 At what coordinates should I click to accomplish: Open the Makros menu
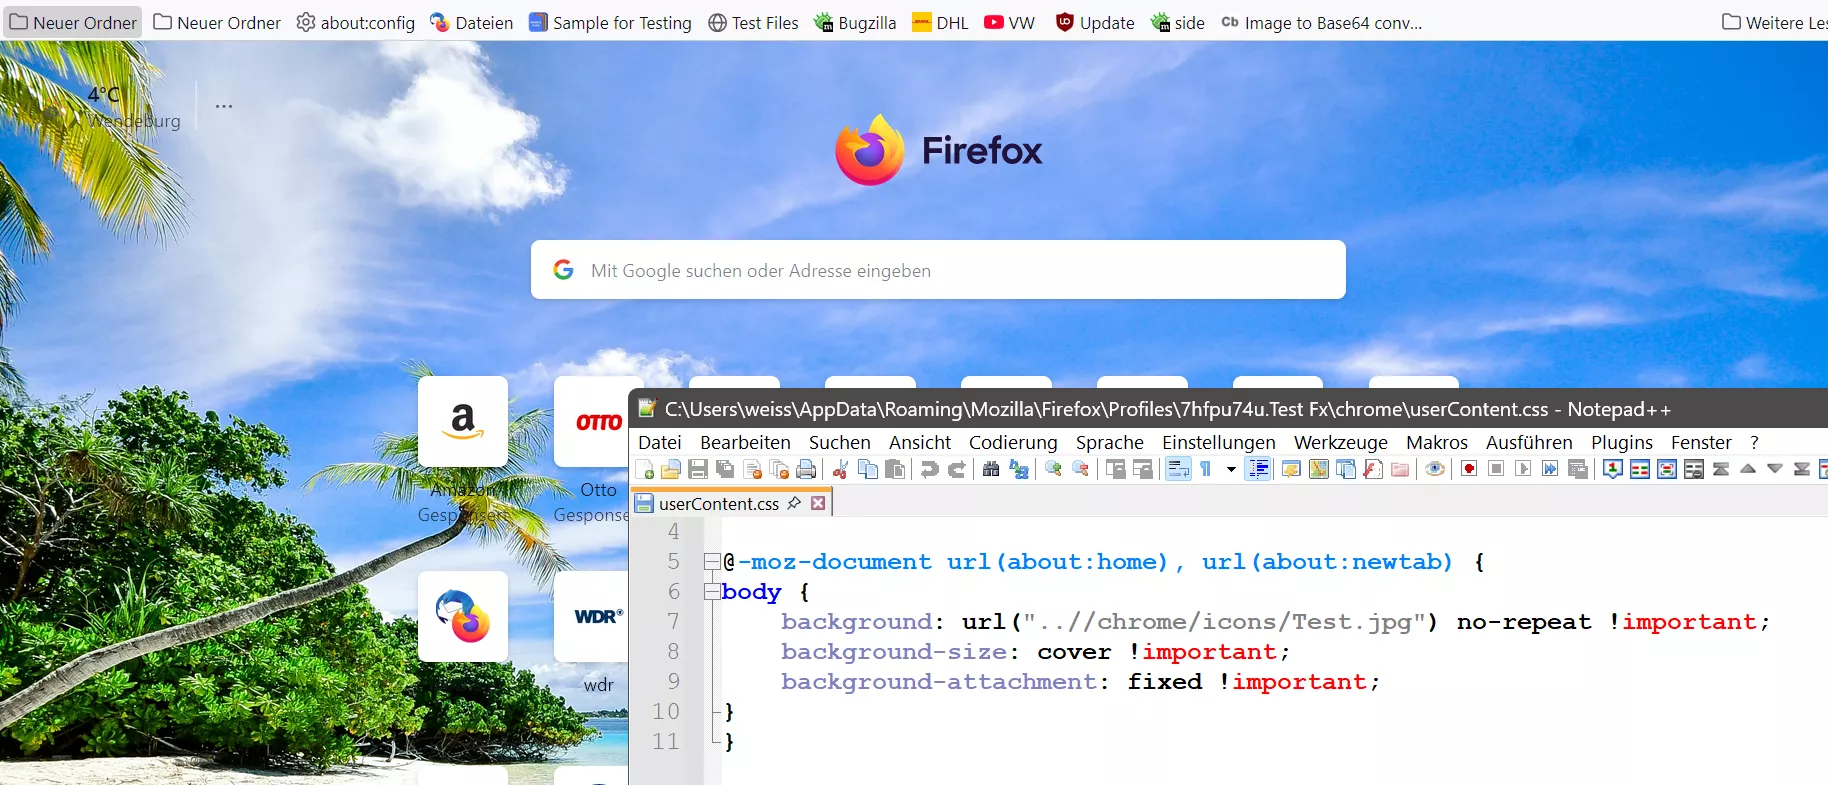pyautogui.click(x=1437, y=442)
